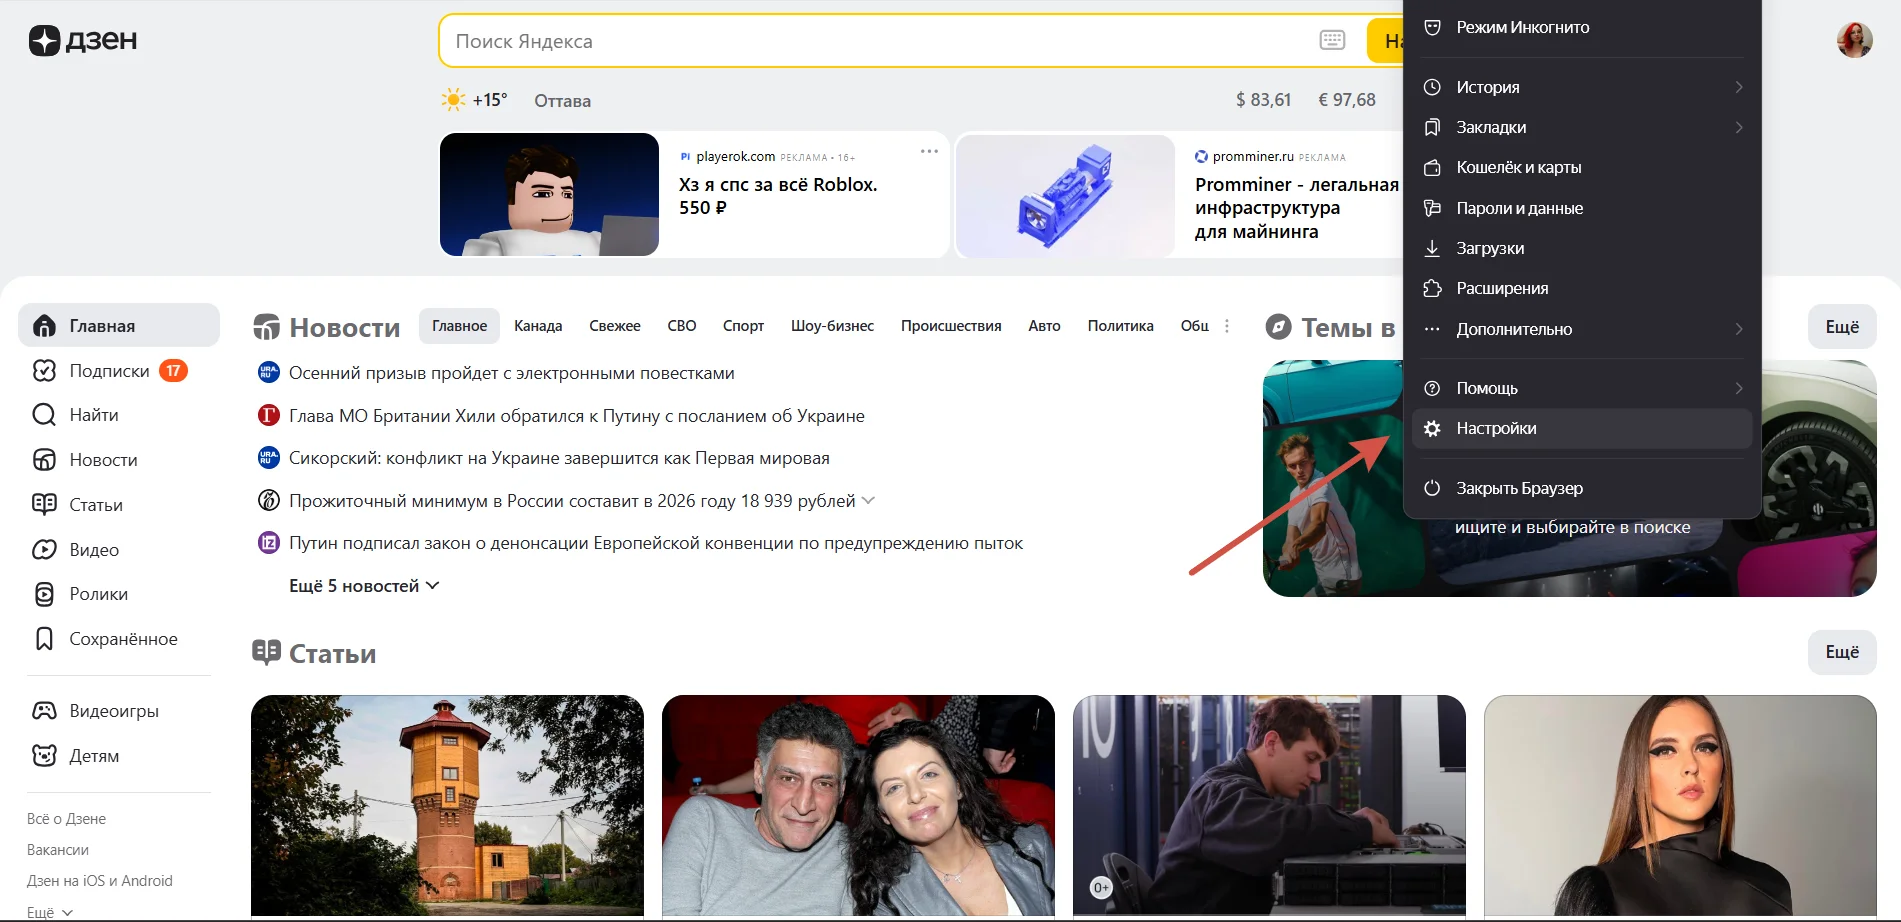Open the on-screen keyboard icon in search
1901x922 pixels.
coord(1332,41)
